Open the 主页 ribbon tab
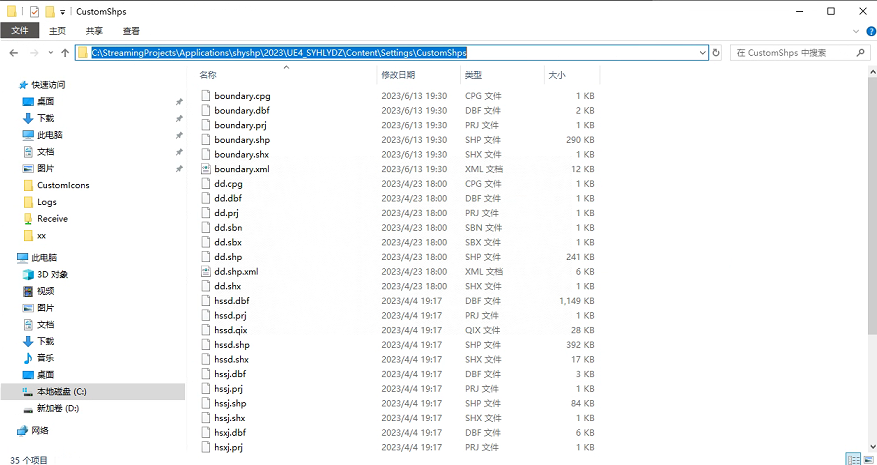The height and width of the screenshot is (465, 877). [57, 31]
